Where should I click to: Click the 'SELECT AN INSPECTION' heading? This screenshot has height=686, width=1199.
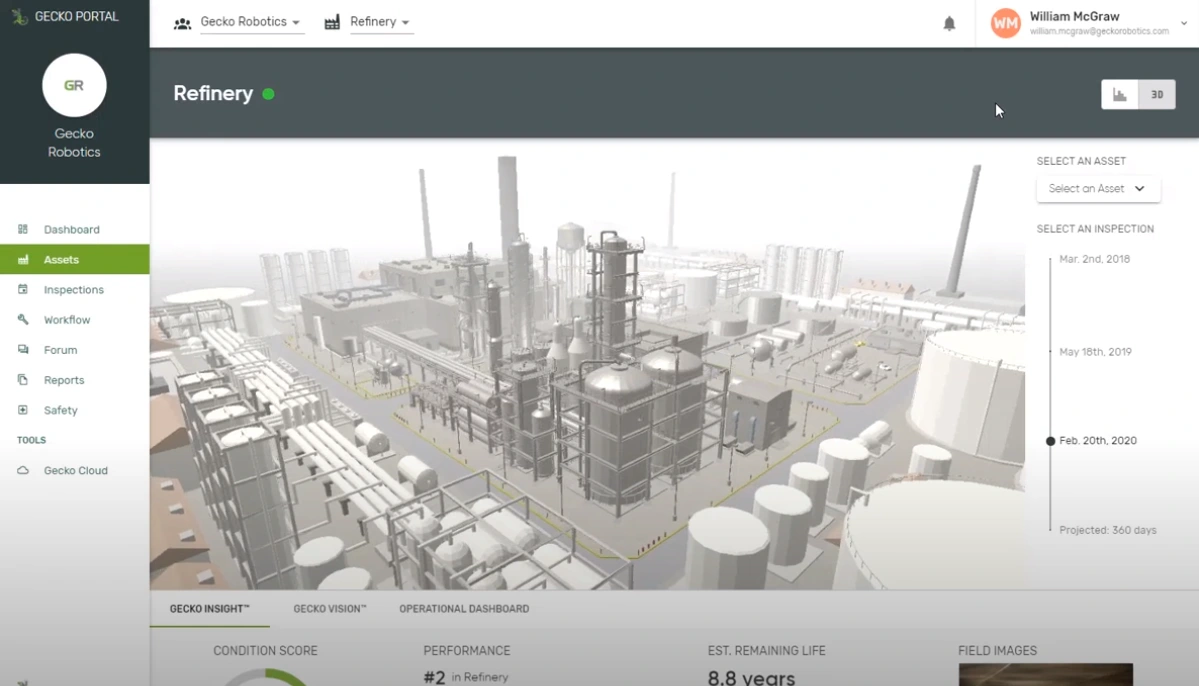[x=1095, y=229]
